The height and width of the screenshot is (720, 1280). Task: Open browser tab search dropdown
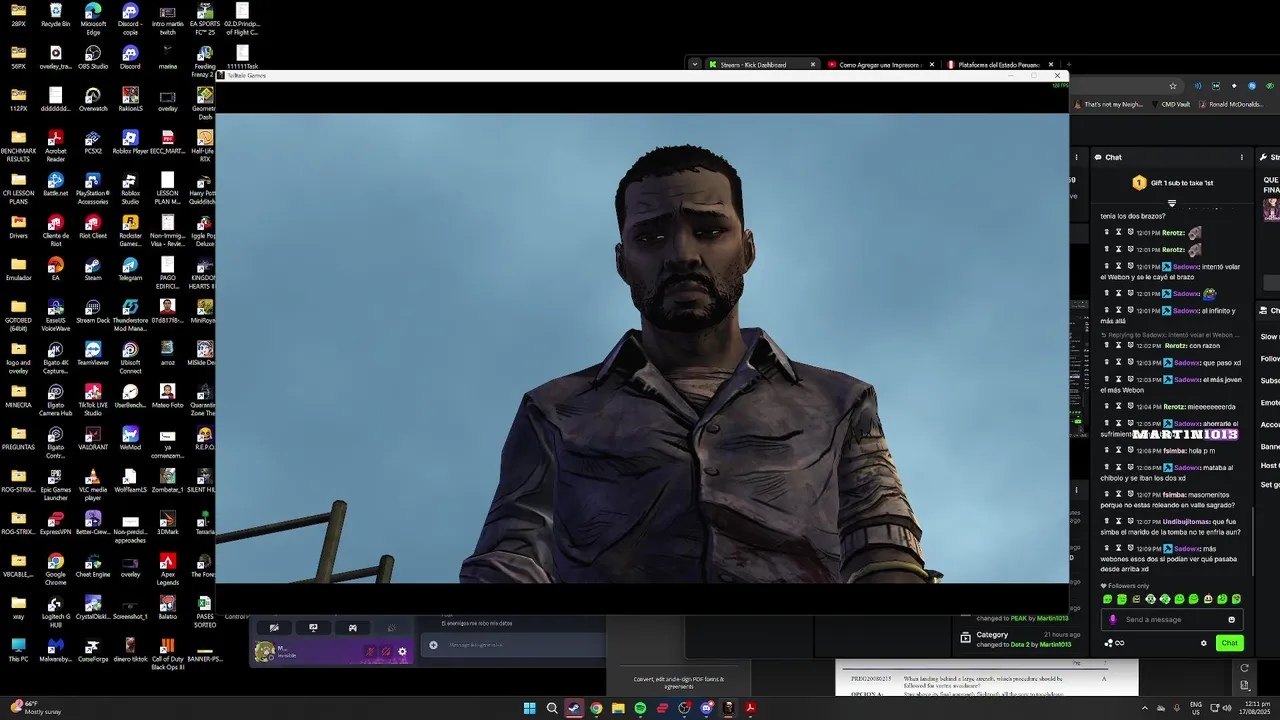point(694,64)
